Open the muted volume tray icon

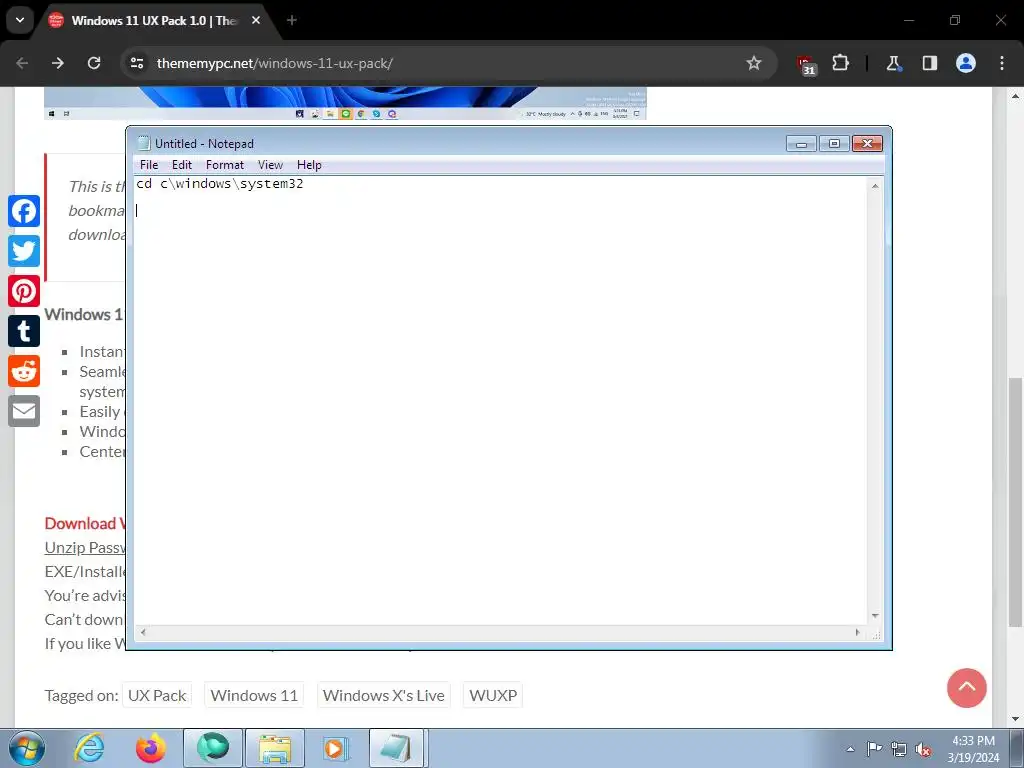(923, 750)
